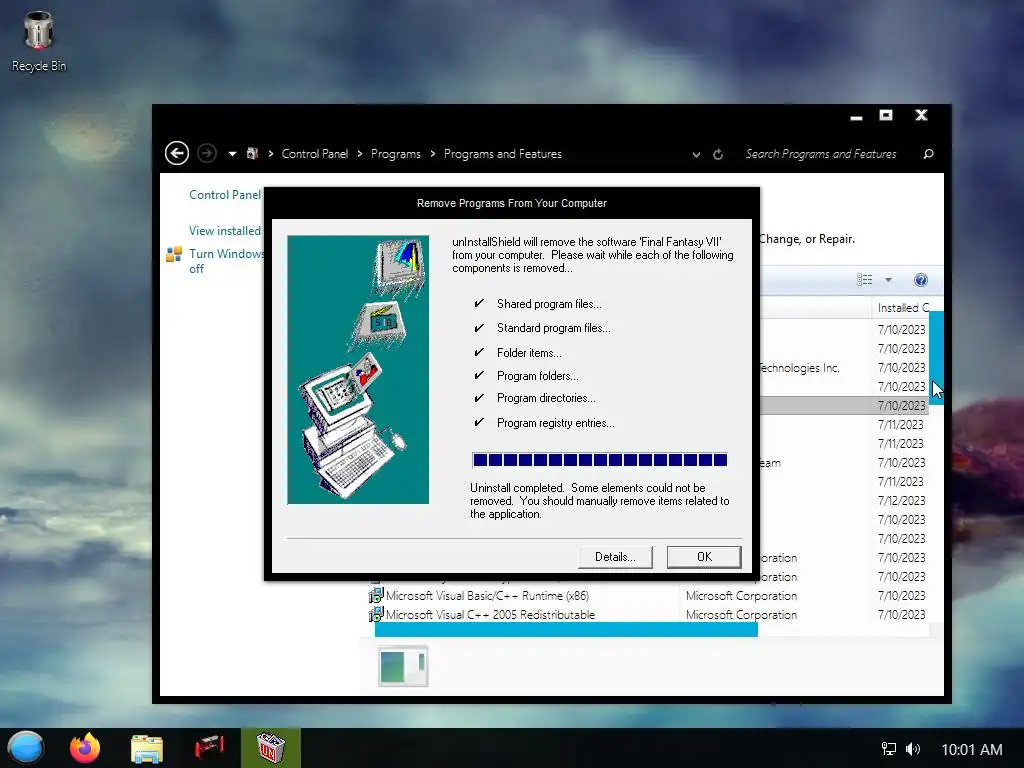Open the red game taskbar icon
1024x768 pixels.
pos(209,746)
